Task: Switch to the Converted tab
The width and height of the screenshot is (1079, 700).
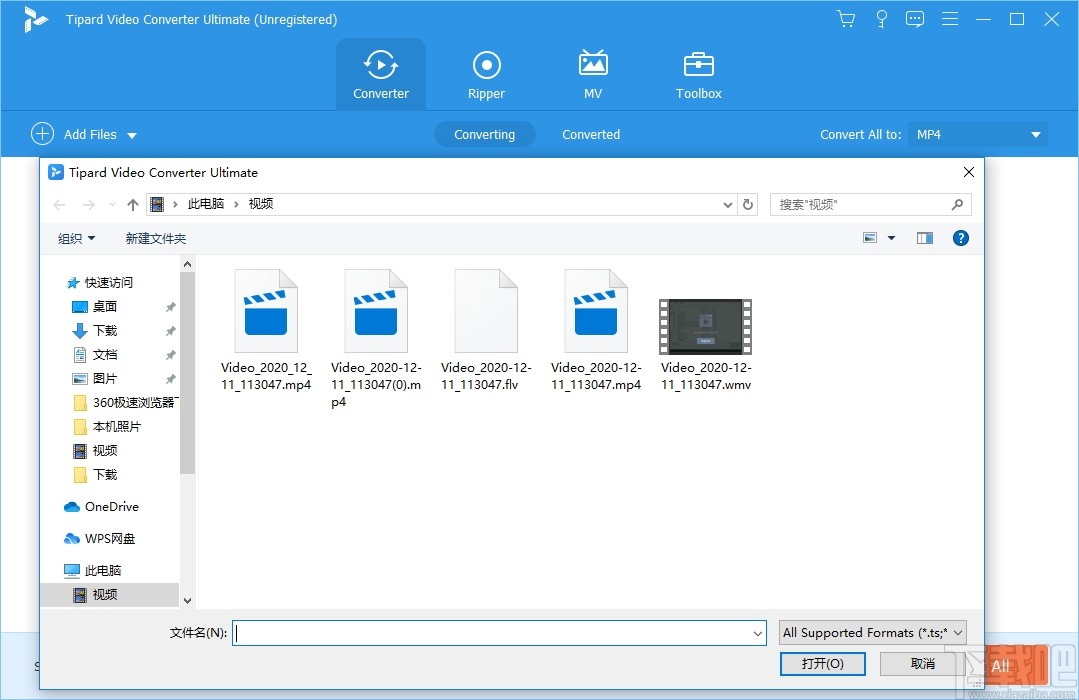Action: coord(591,134)
